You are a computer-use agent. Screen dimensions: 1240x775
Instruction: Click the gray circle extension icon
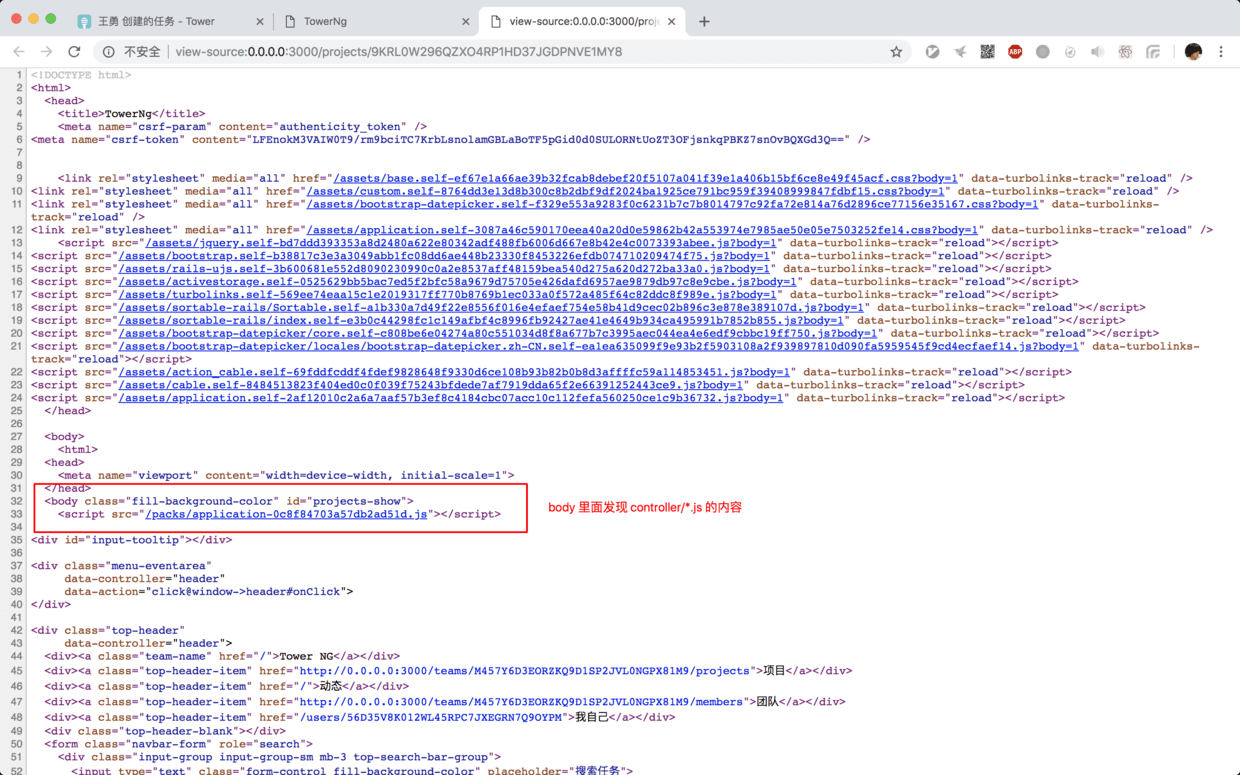[1043, 51]
